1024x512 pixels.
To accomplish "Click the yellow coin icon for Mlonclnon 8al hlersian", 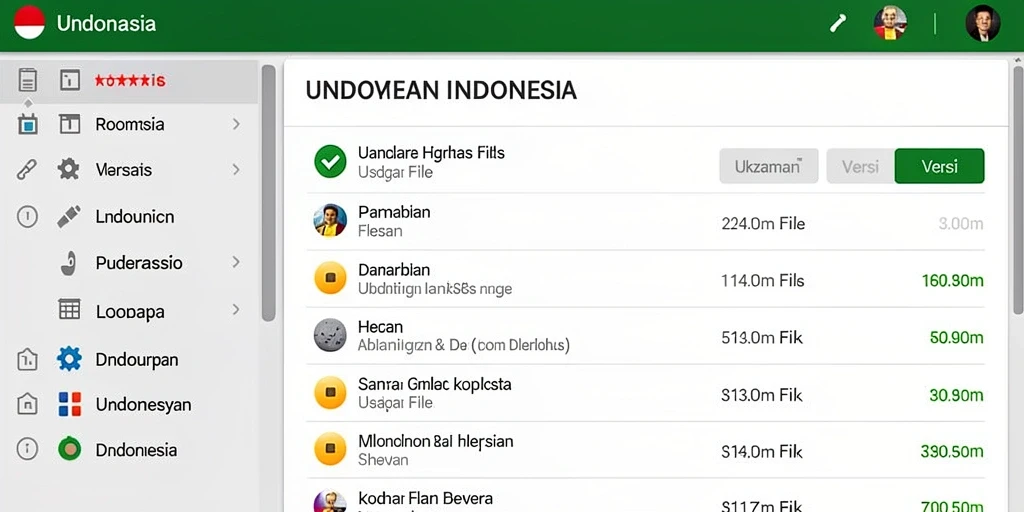I will click(x=330, y=450).
